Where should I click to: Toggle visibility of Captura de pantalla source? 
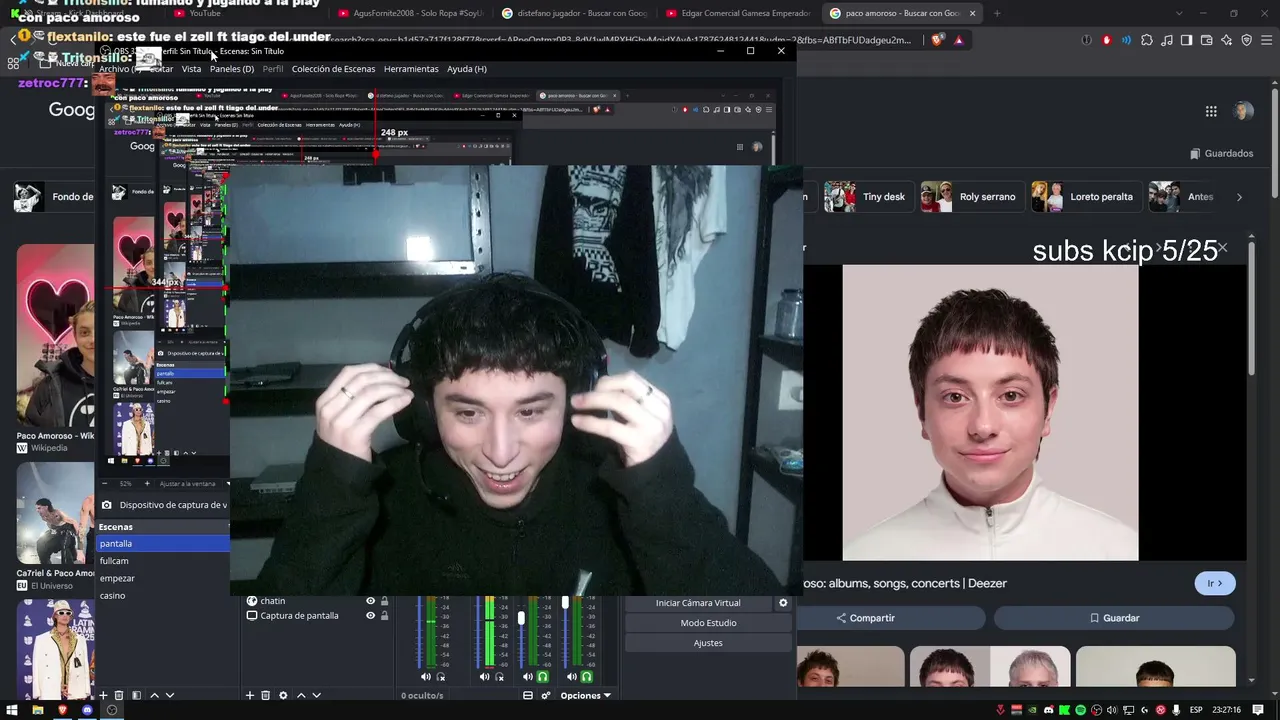(x=370, y=616)
